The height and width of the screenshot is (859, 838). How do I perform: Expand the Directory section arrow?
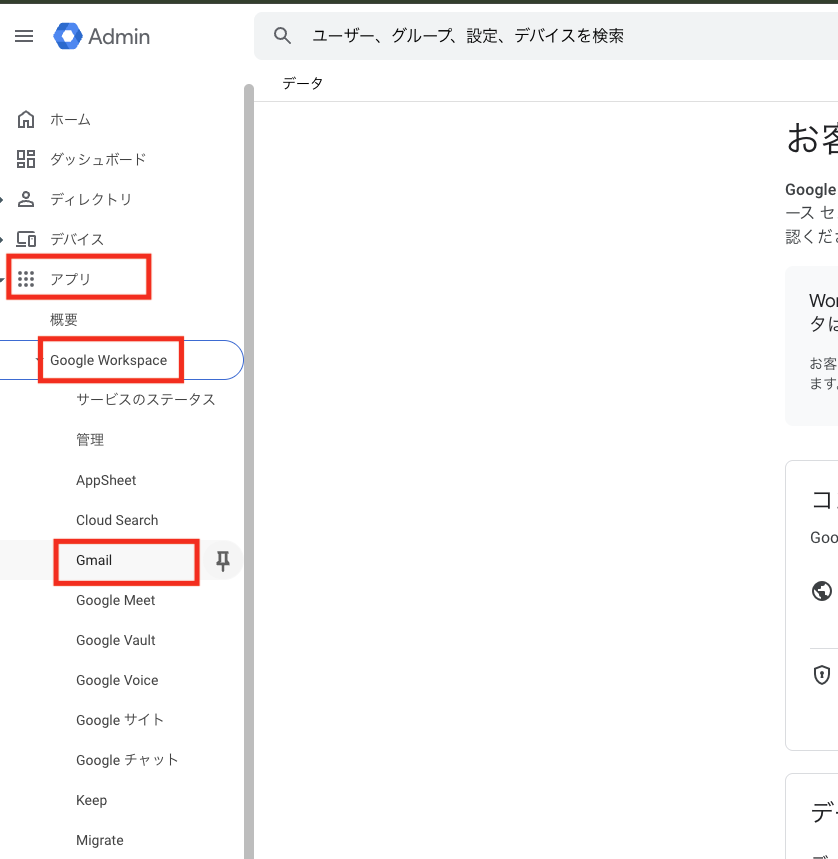(x=3, y=200)
